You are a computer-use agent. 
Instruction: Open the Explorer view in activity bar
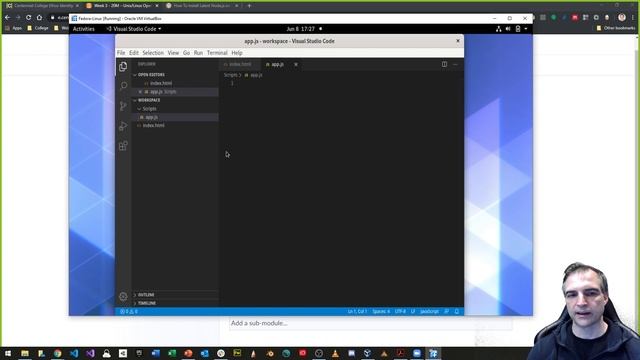(x=123, y=67)
